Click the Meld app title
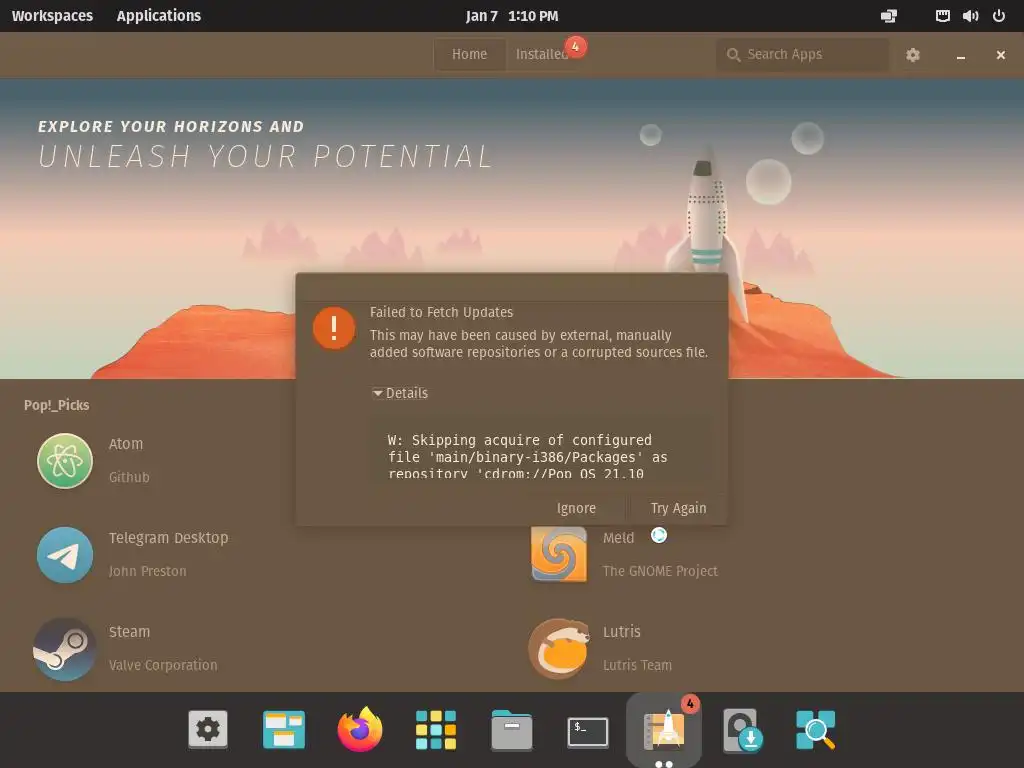Viewport: 1024px width, 768px height. [x=618, y=537]
